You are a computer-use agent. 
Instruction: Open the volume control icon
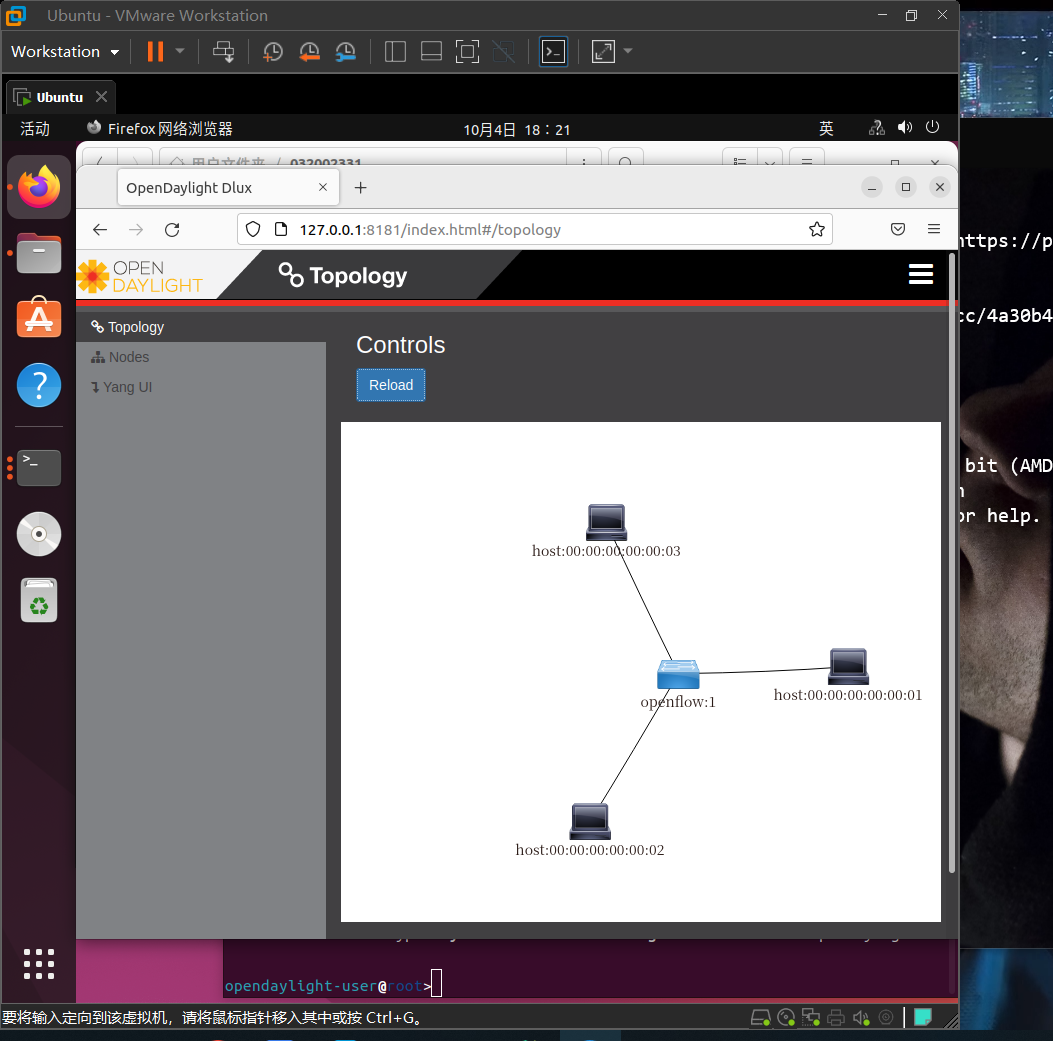905,128
